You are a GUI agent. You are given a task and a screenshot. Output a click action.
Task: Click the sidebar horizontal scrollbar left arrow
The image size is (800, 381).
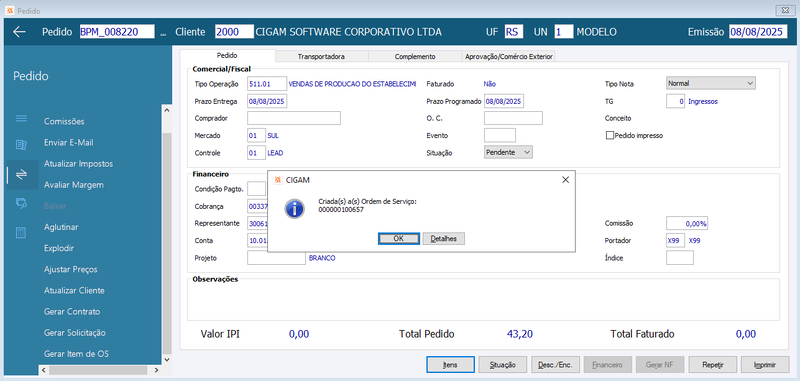coord(43,370)
